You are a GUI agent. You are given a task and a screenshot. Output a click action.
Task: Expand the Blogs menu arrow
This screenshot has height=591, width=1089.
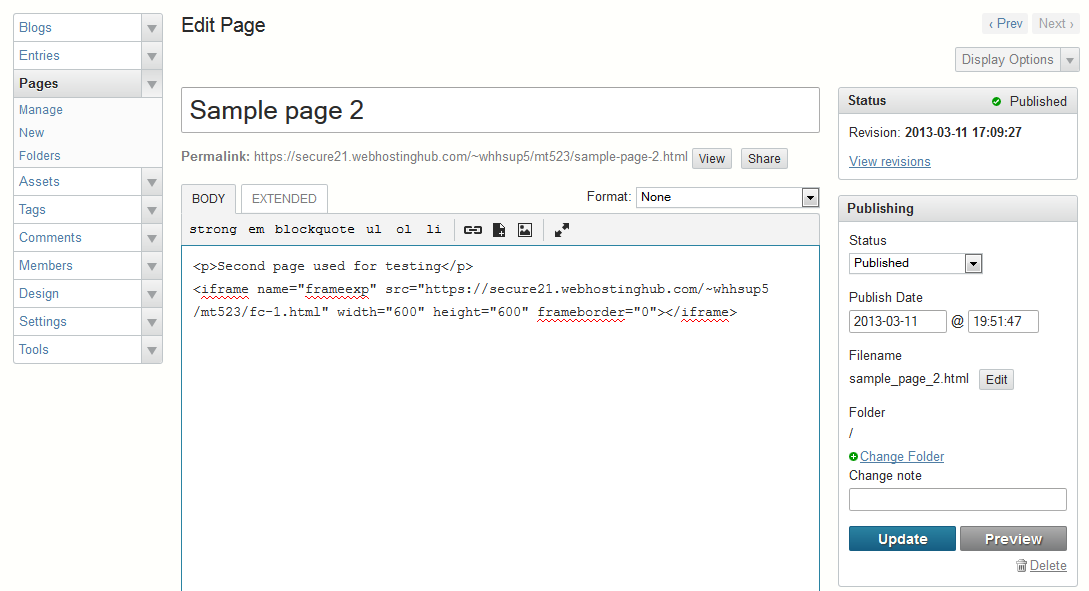pos(151,28)
